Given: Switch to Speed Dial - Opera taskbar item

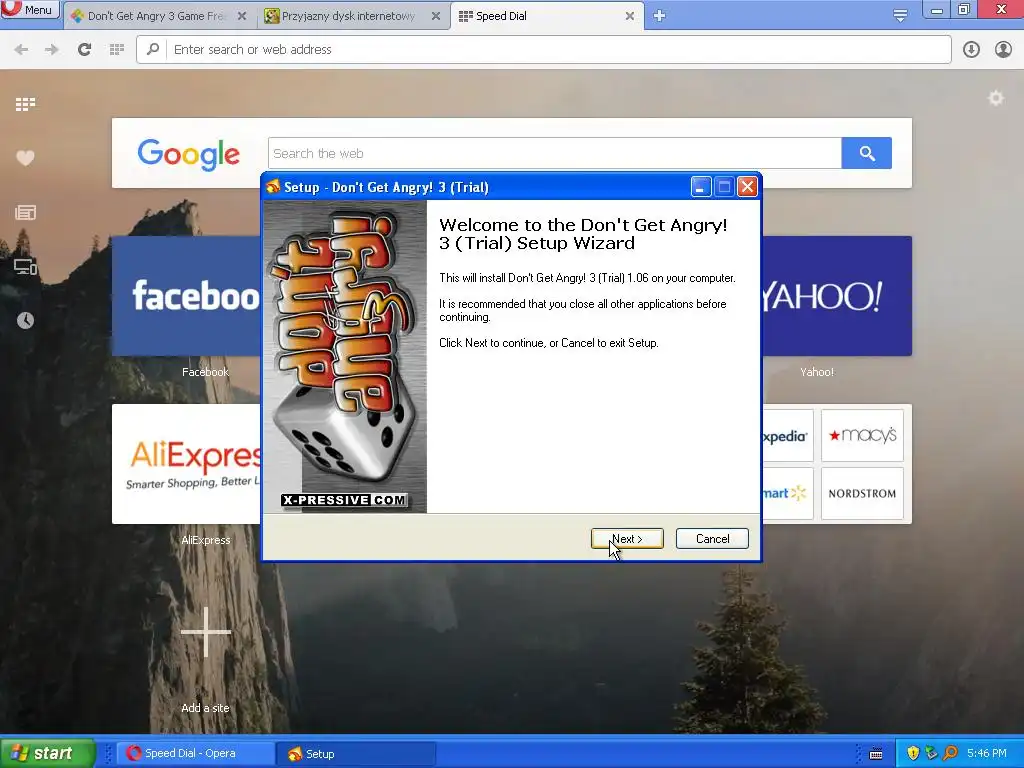Looking at the screenshot, I should coord(196,754).
